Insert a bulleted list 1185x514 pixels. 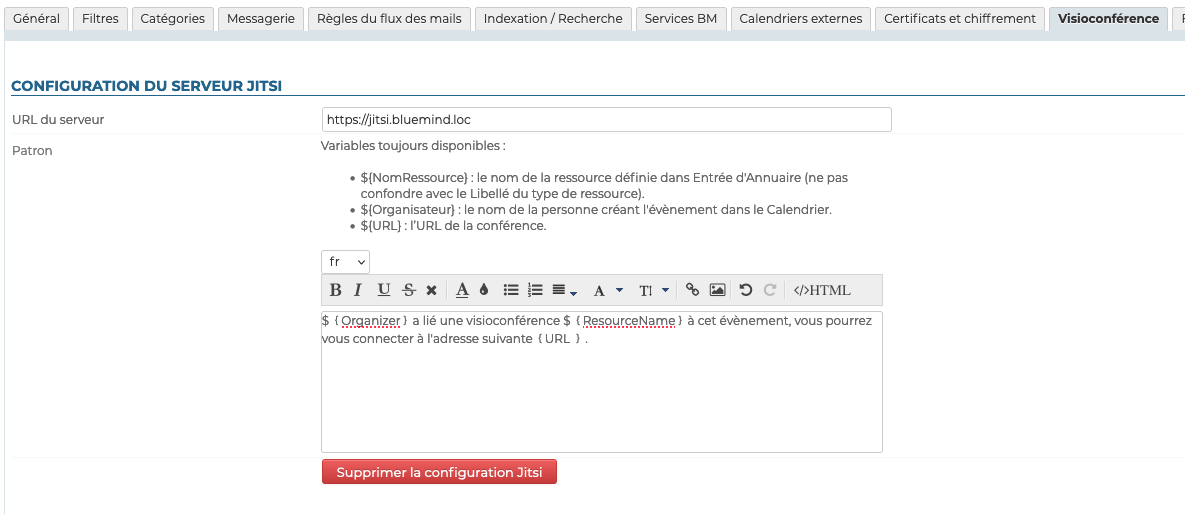pyautogui.click(x=511, y=290)
